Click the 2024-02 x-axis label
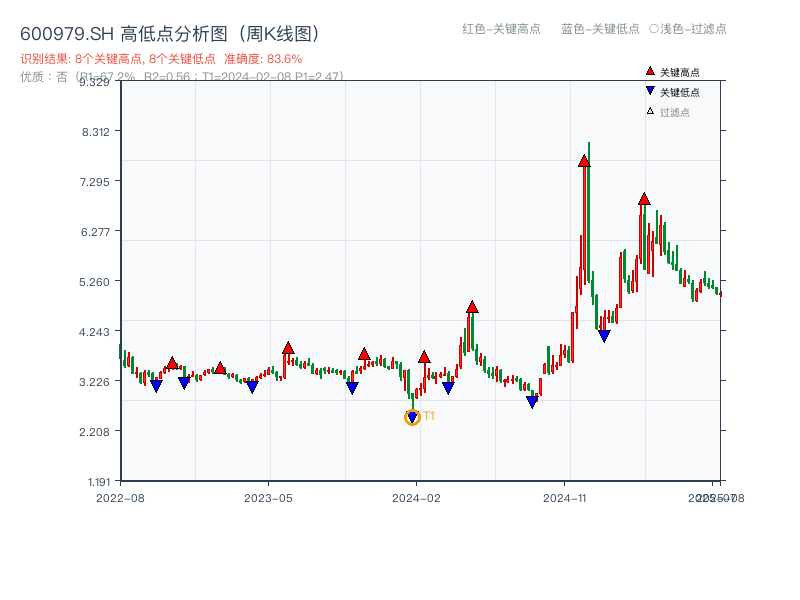 [418, 496]
